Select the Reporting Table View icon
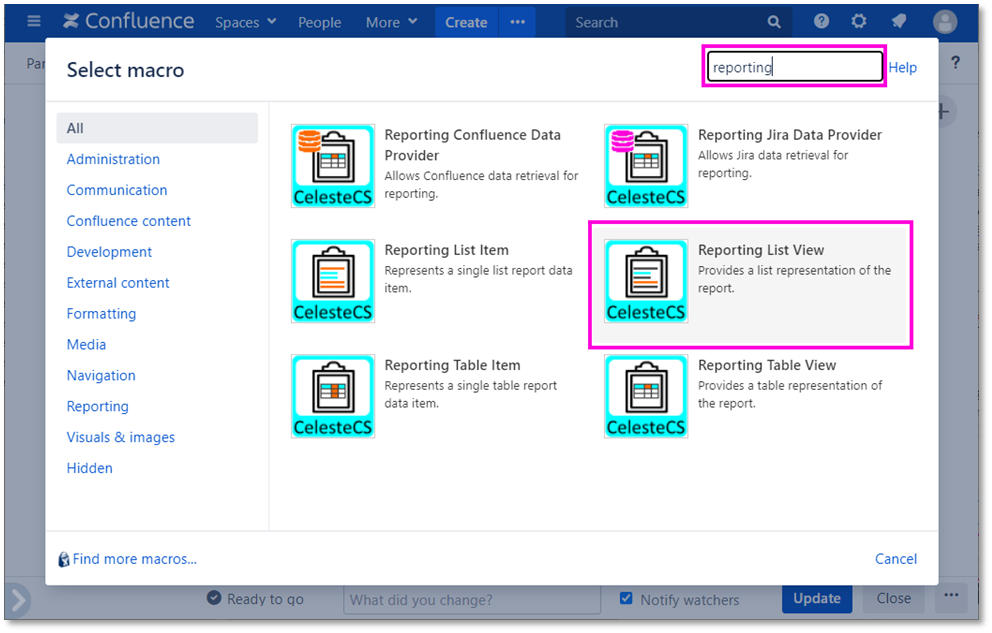The height and width of the screenshot is (633, 992). 646,396
